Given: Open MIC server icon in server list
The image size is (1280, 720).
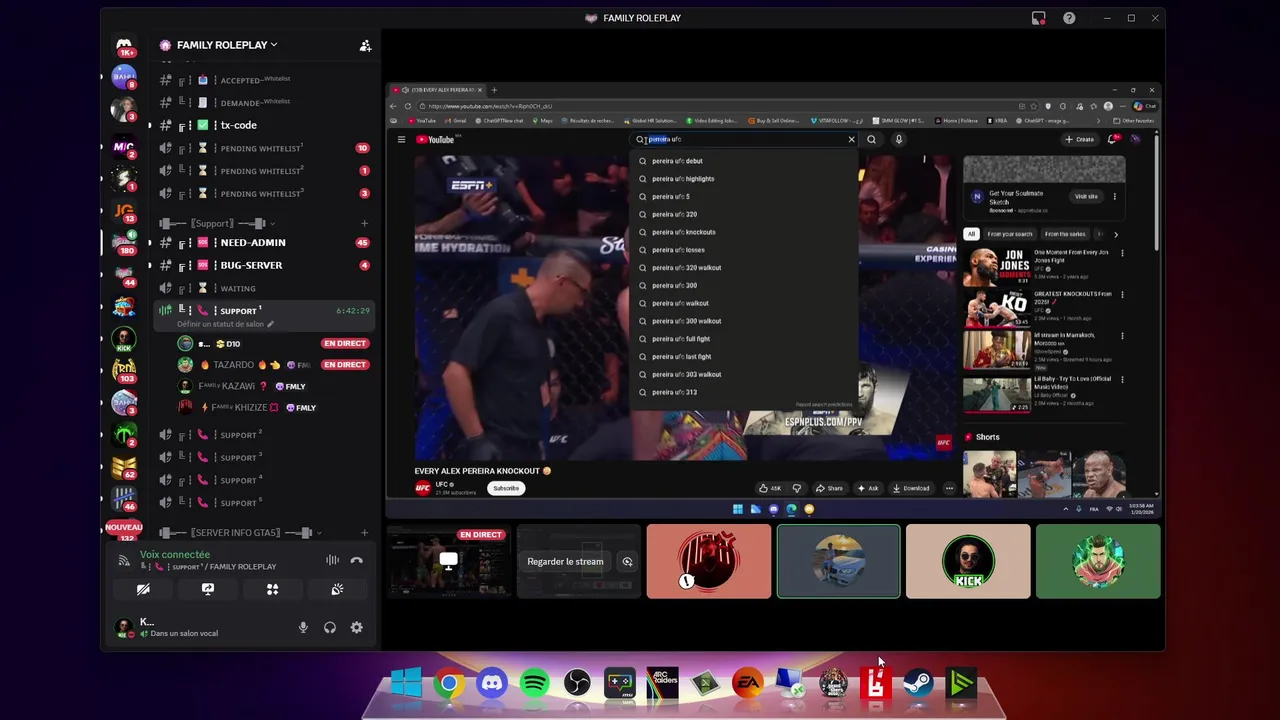Looking at the screenshot, I should coord(124,146).
